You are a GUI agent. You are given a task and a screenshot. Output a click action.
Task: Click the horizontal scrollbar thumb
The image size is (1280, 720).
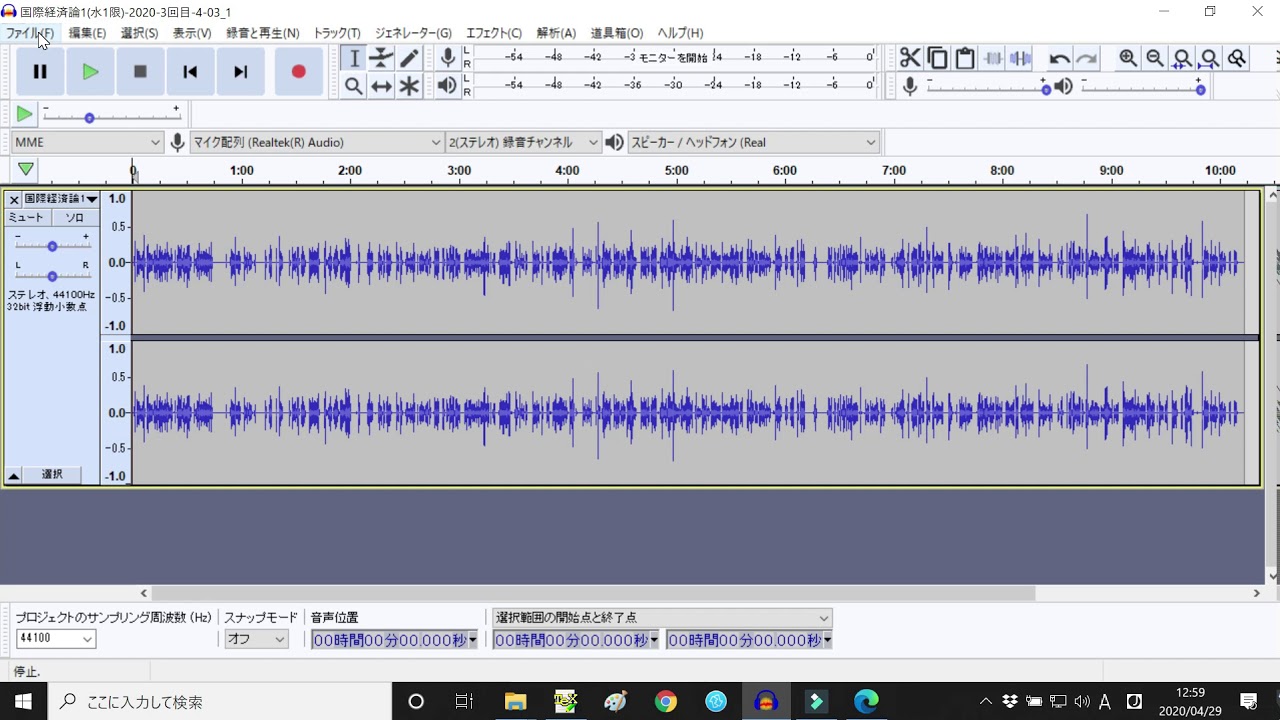[594, 593]
